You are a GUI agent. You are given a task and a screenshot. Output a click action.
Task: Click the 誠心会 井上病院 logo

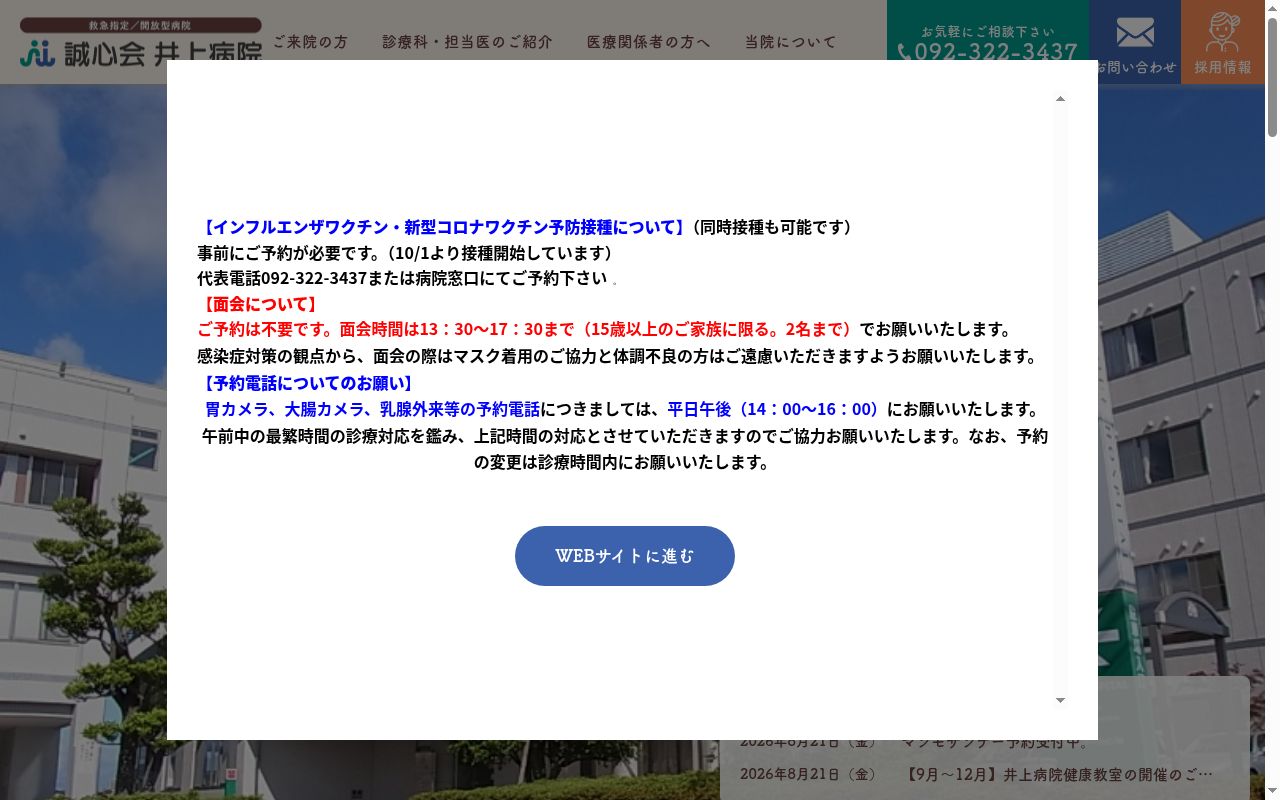(141, 42)
